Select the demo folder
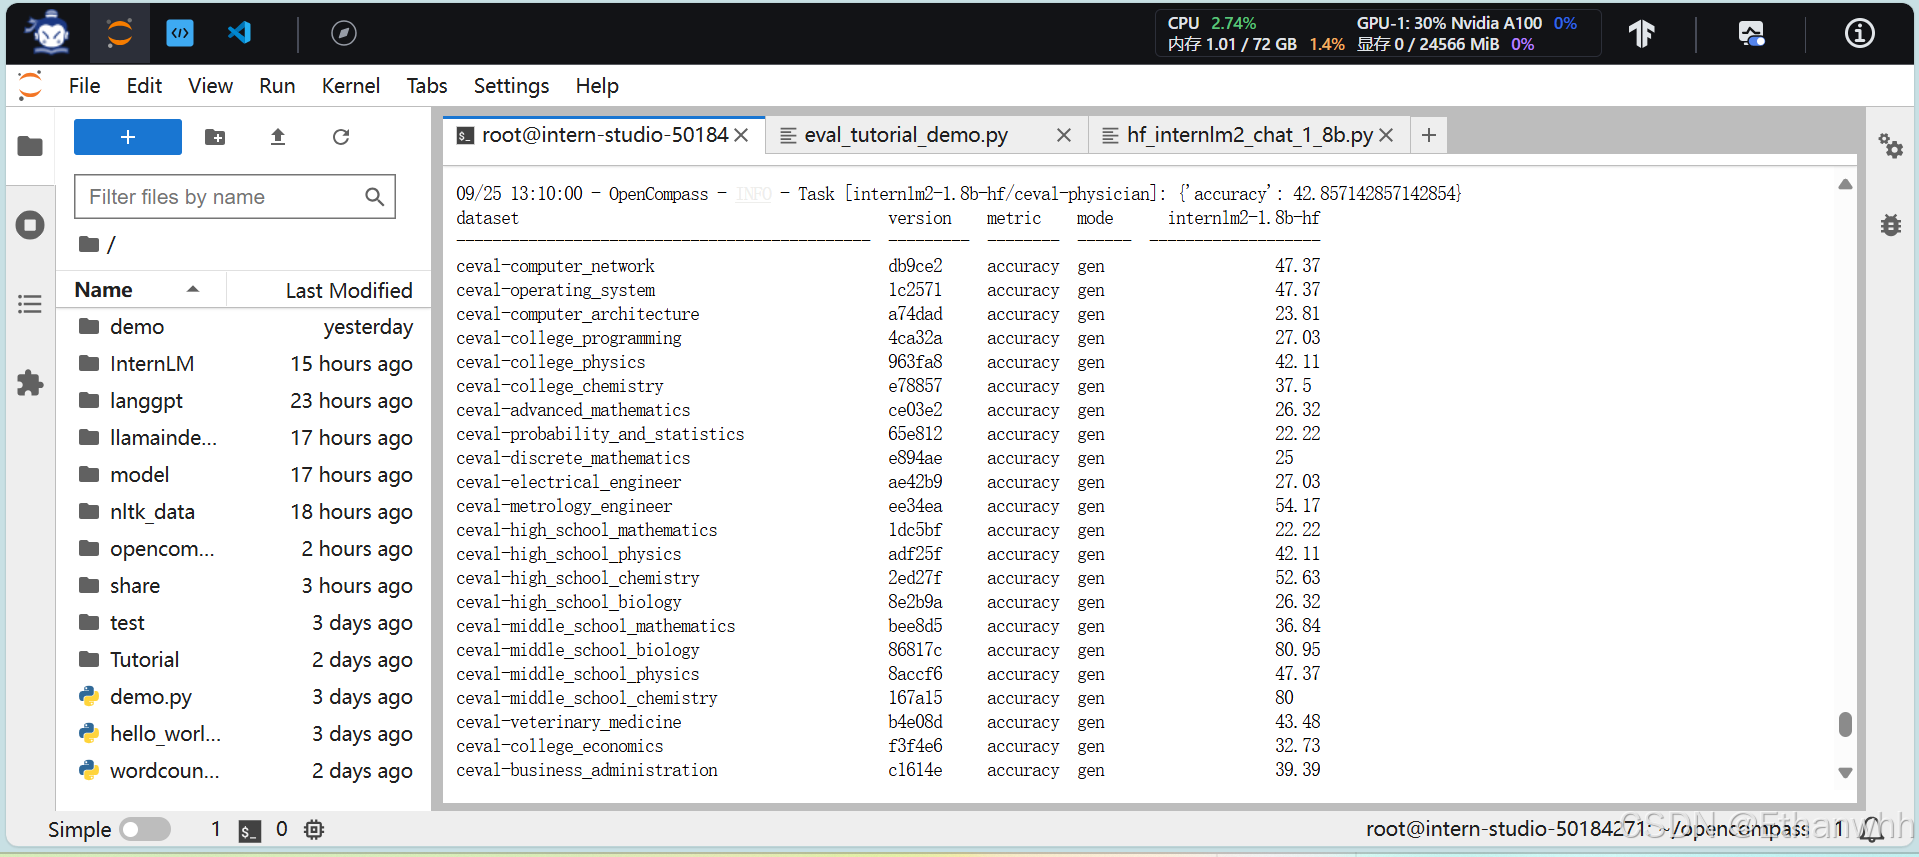The image size is (1919, 857). pyautogui.click(x=244, y=327)
